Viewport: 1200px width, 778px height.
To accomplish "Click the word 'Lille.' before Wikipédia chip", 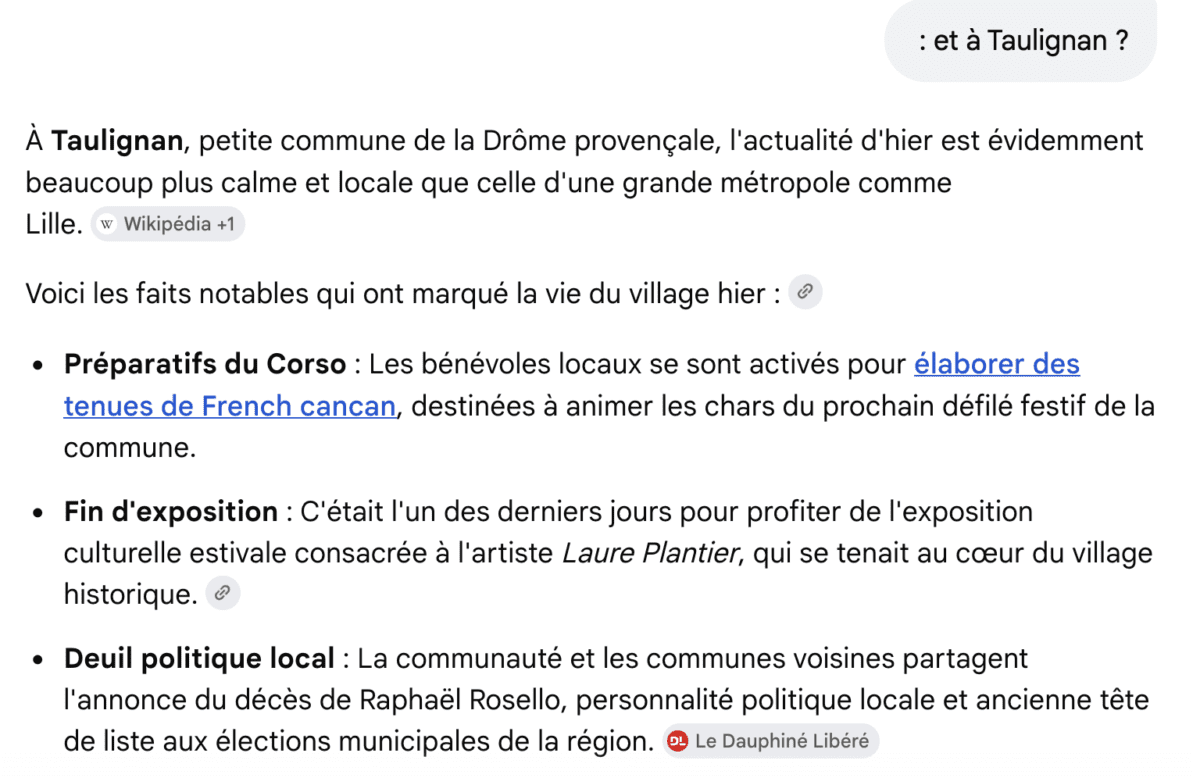I will (54, 225).
